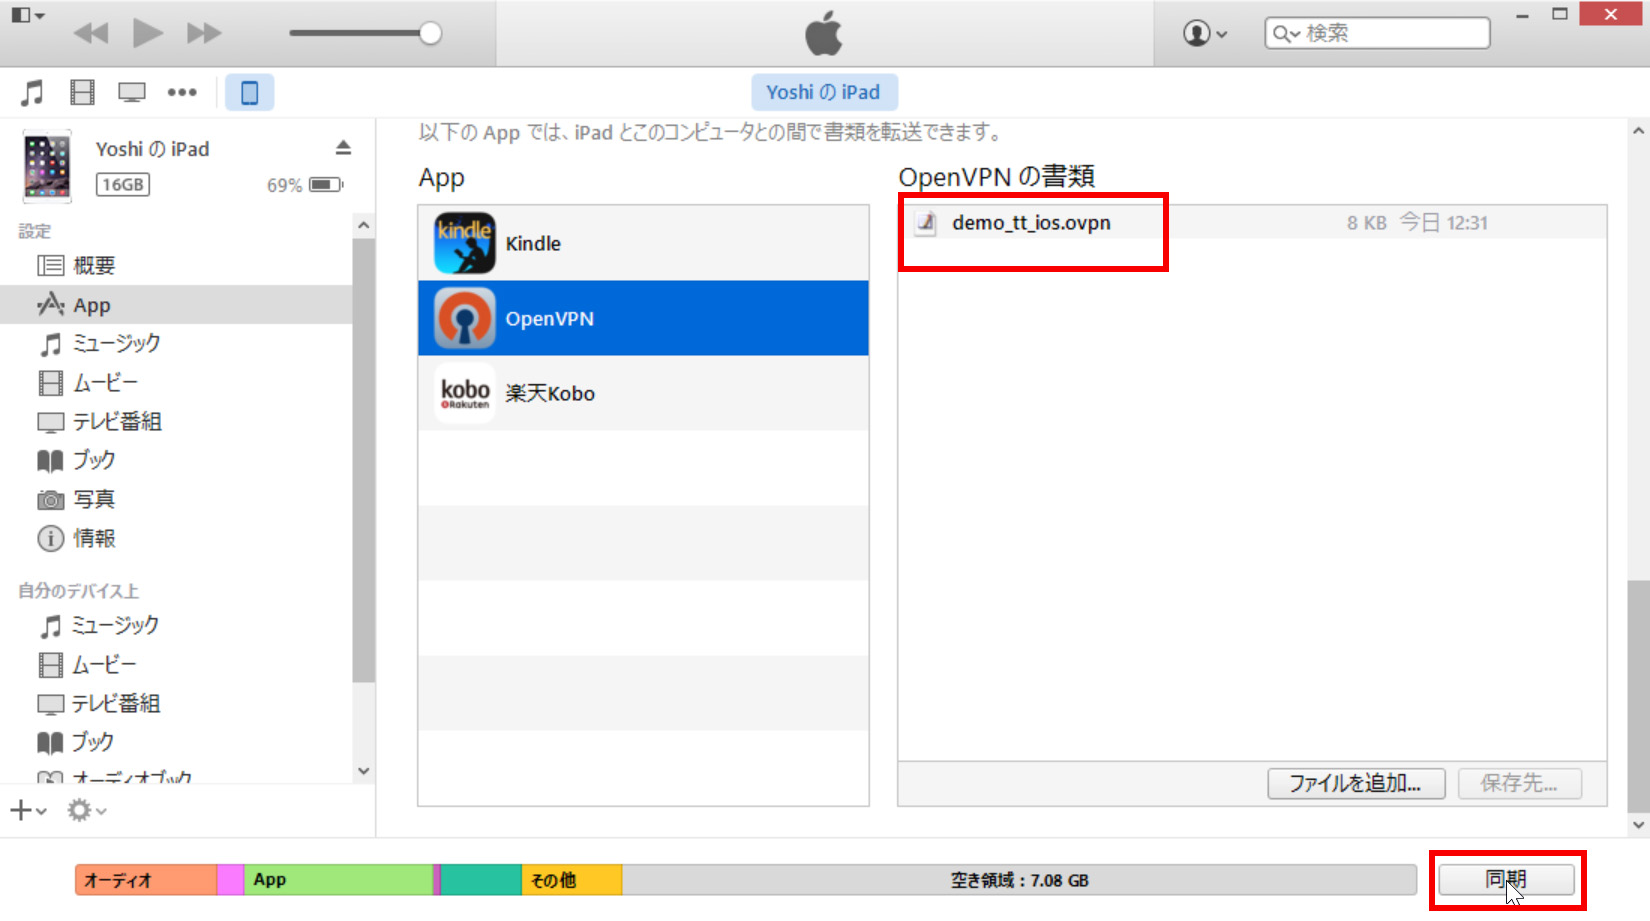Click the 保存先... button

pyautogui.click(x=1519, y=783)
